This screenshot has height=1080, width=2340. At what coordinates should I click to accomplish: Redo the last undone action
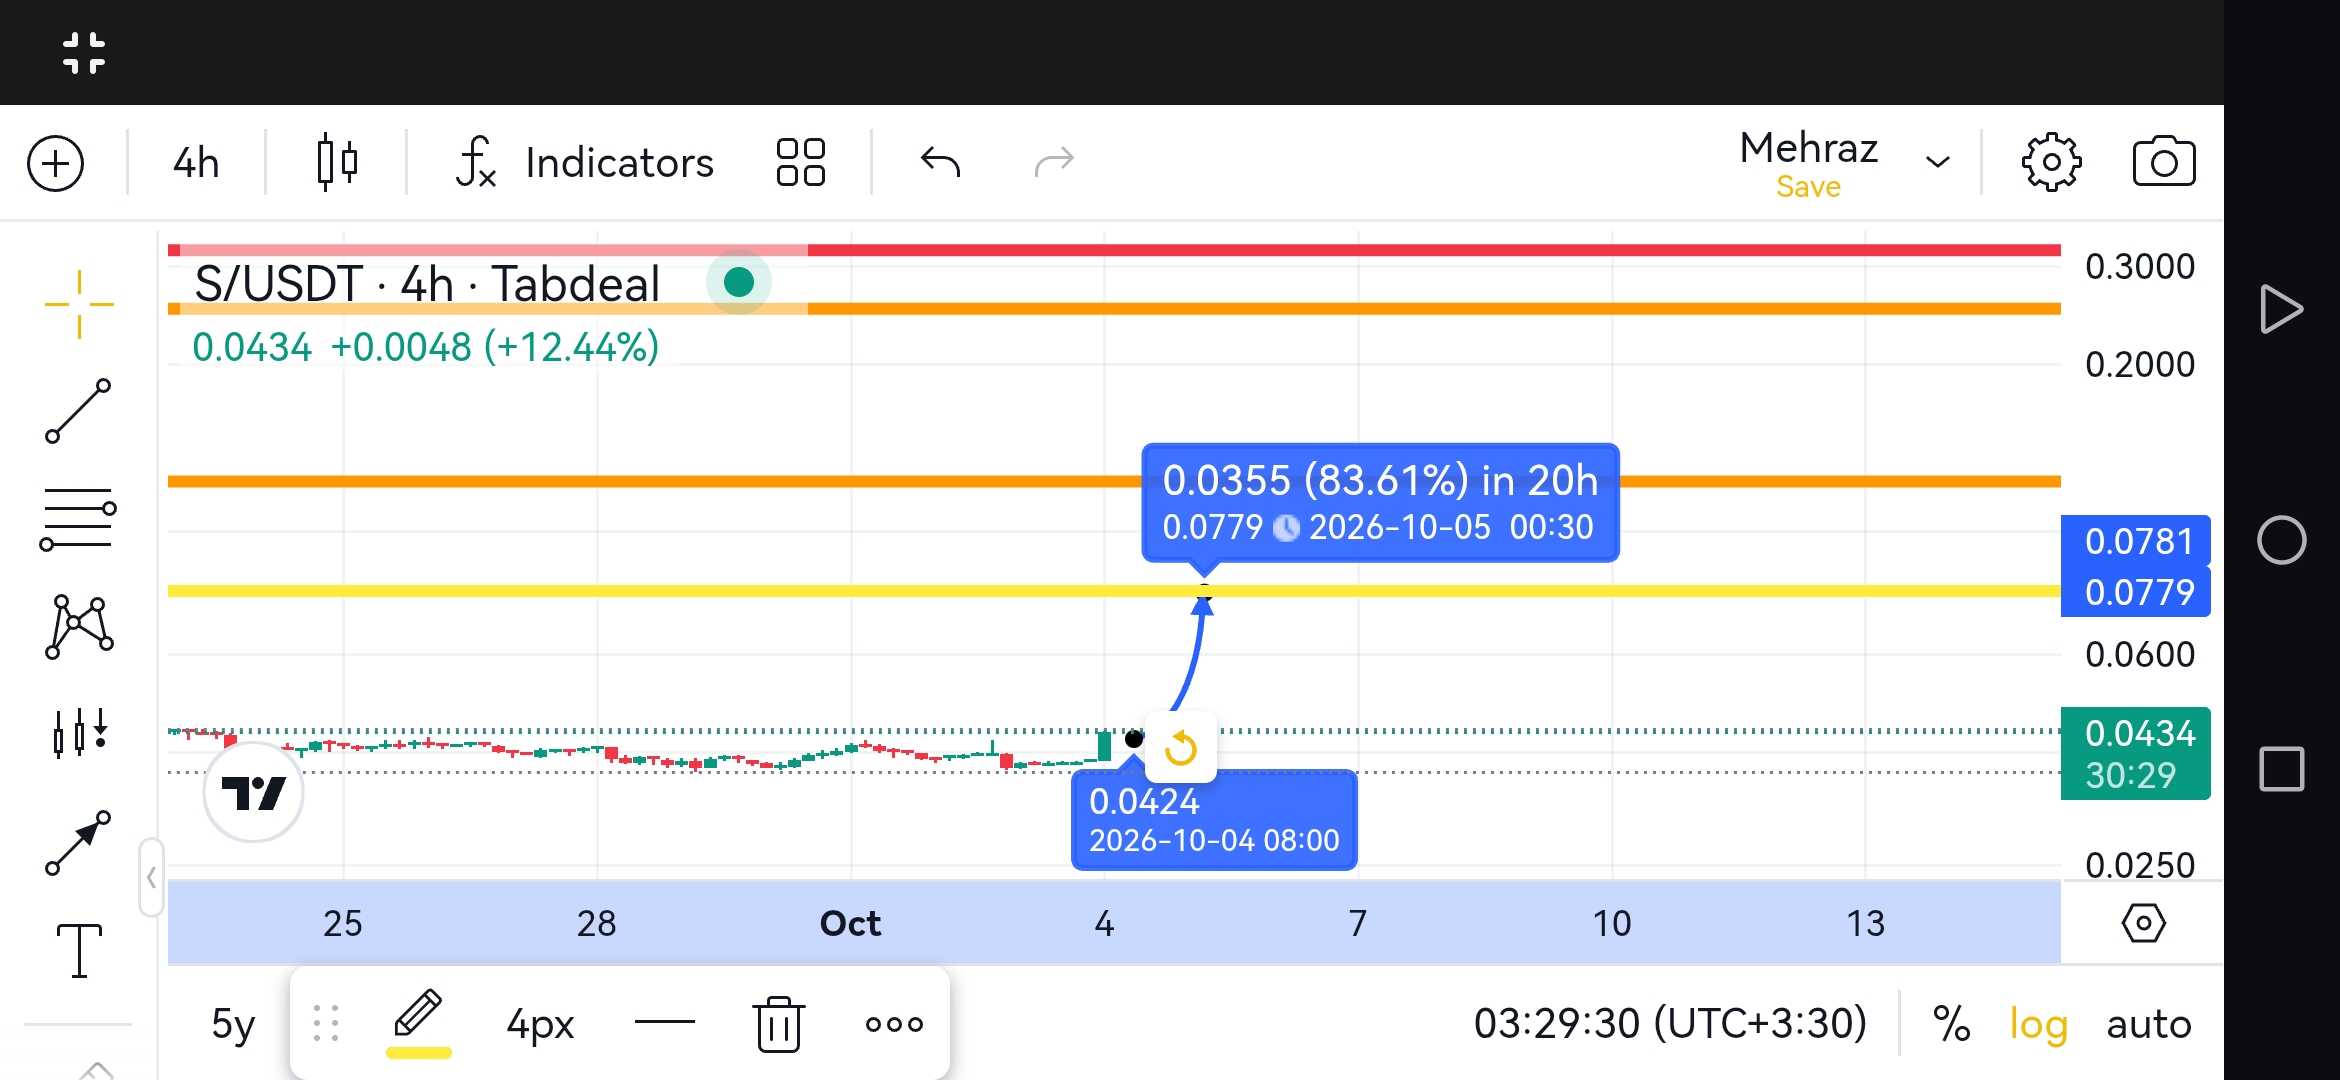coord(1054,162)
